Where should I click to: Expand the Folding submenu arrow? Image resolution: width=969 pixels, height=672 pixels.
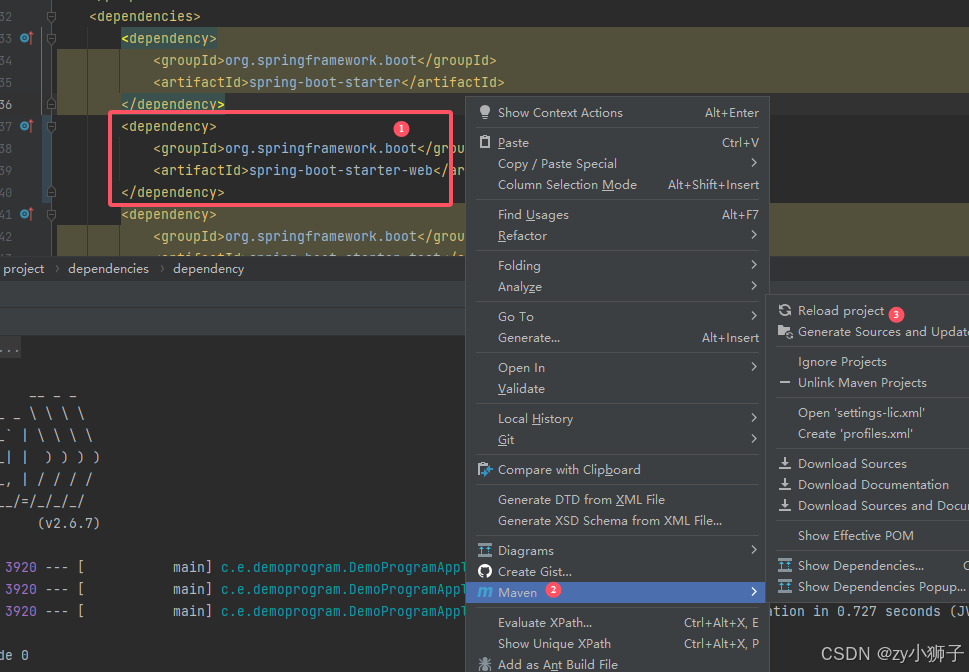tap(754, 265)
